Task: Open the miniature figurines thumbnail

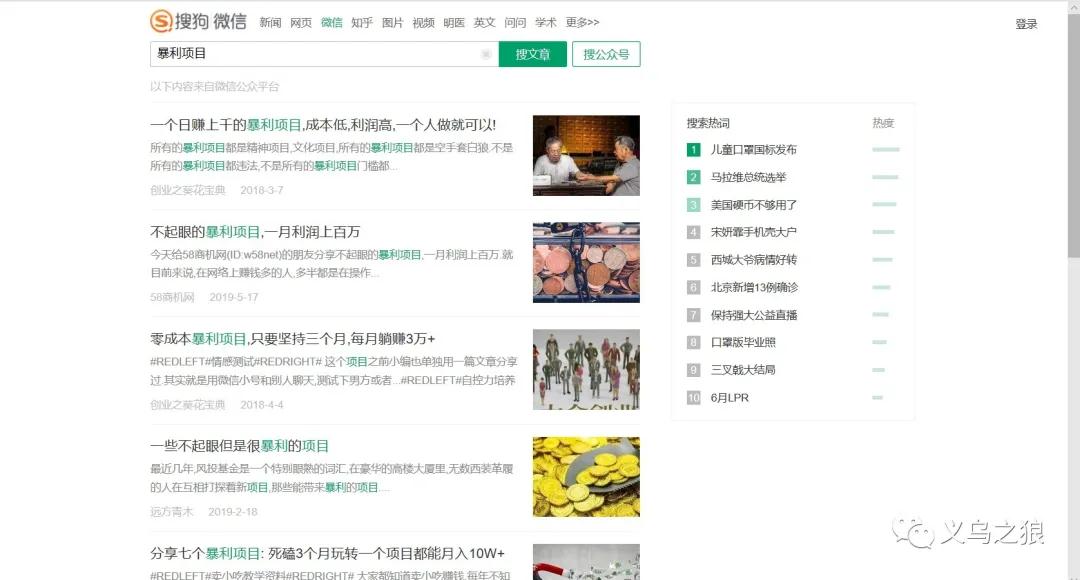Action: tap(586, 369)
